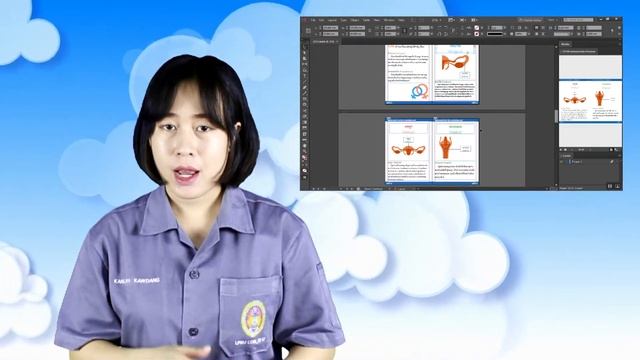Open the workspace switcher dropdown
The height and width of the screenshot is (360, 640).
(530, 20)
